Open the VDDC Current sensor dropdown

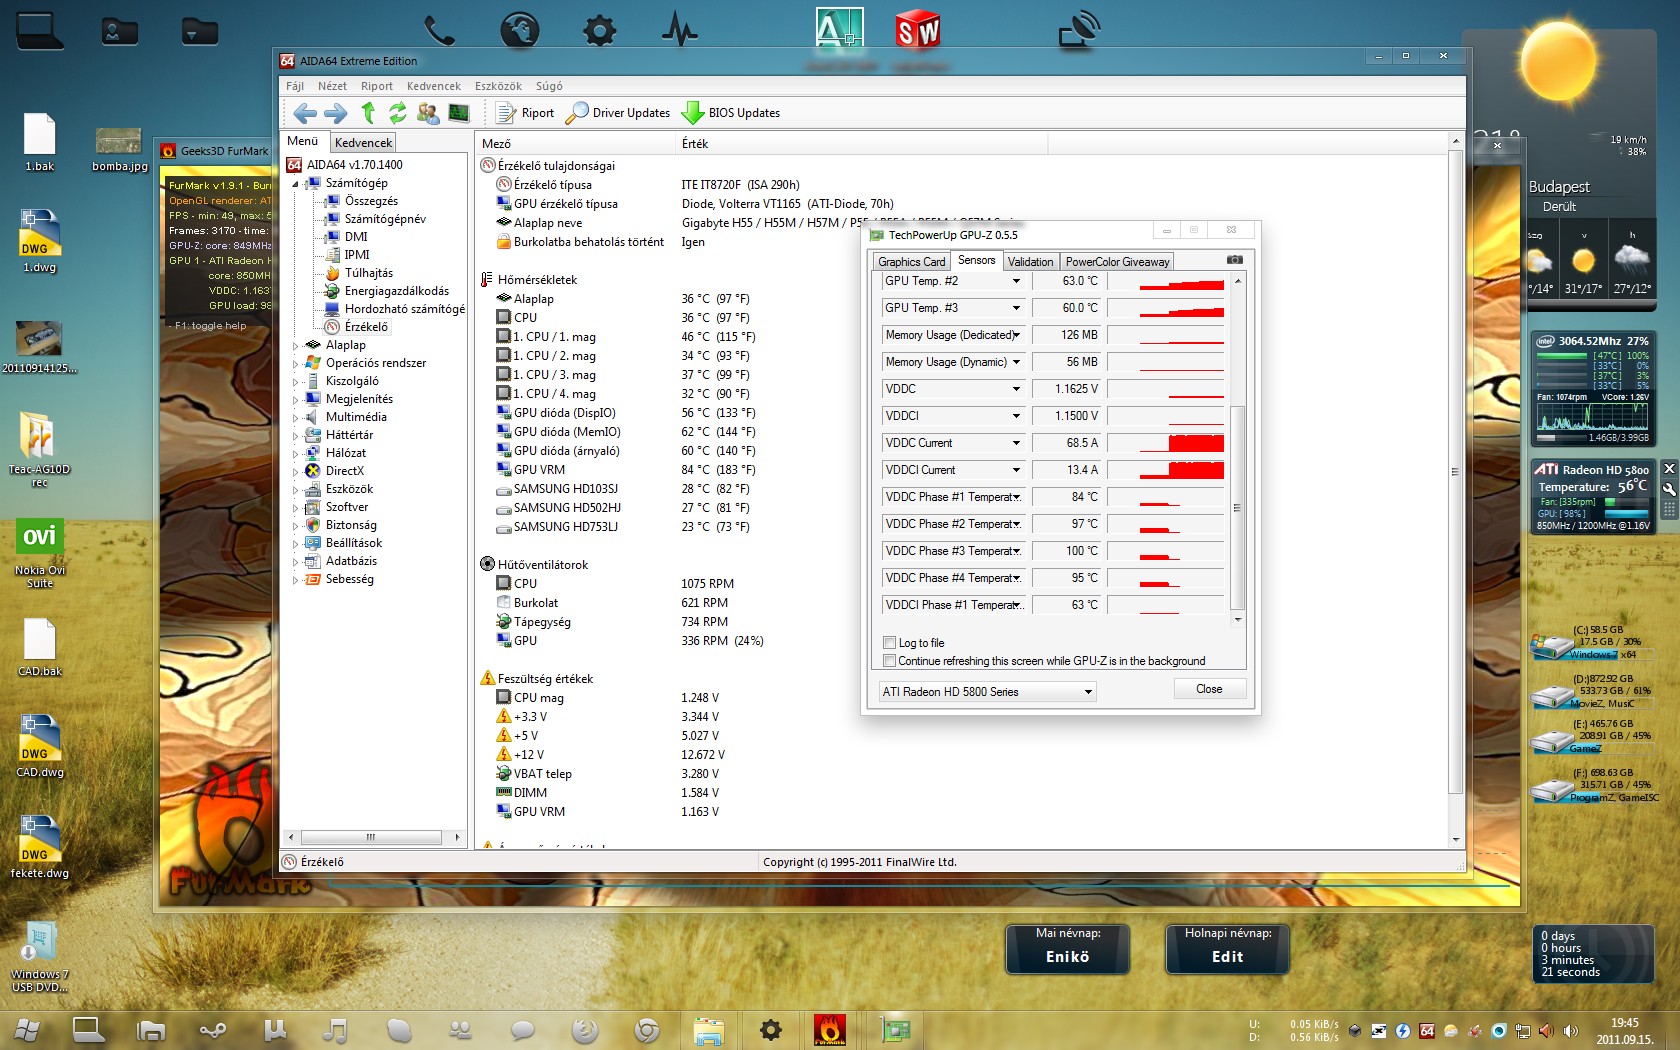1016,443
